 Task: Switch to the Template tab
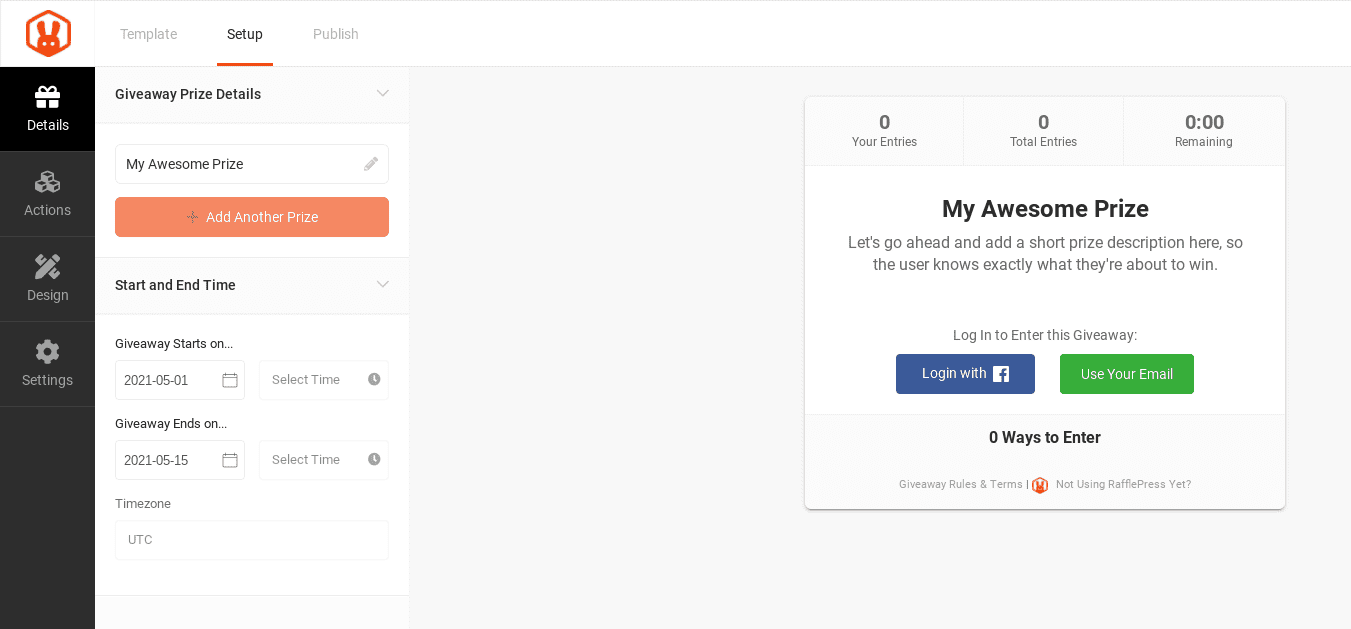click(x=148, y=33)
